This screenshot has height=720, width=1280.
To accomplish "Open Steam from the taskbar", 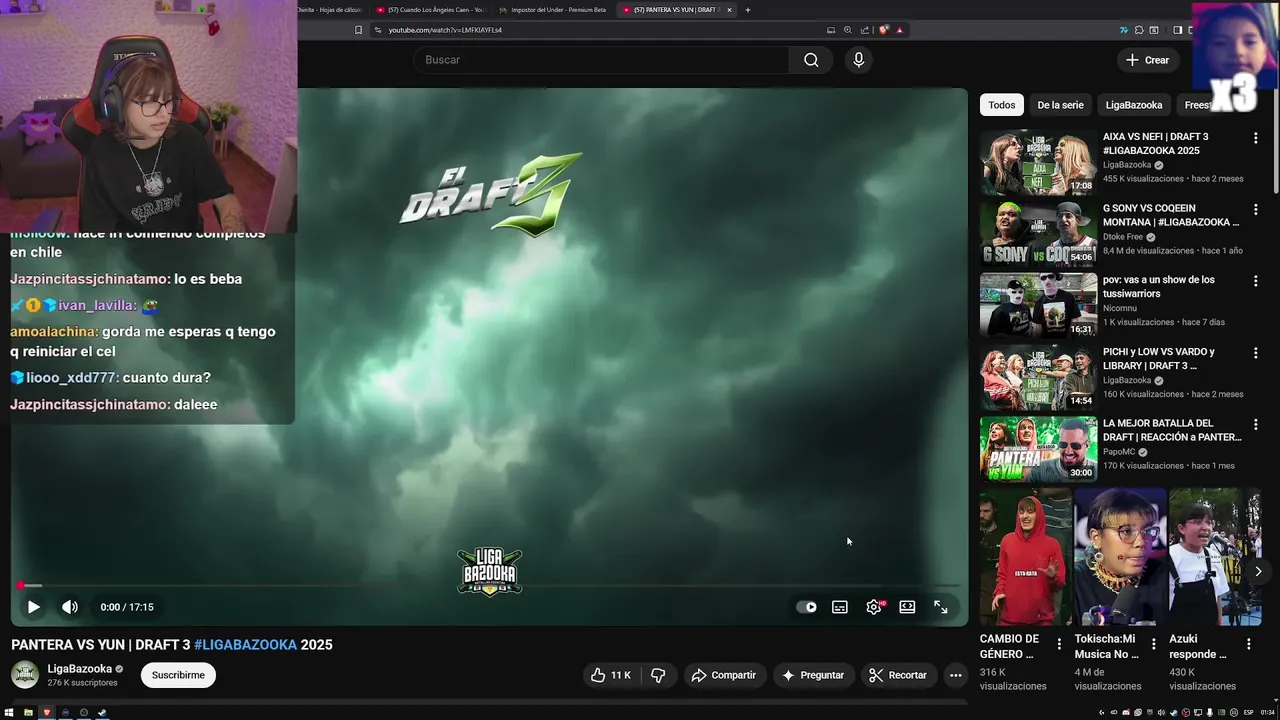I will [x=102, y=713].
